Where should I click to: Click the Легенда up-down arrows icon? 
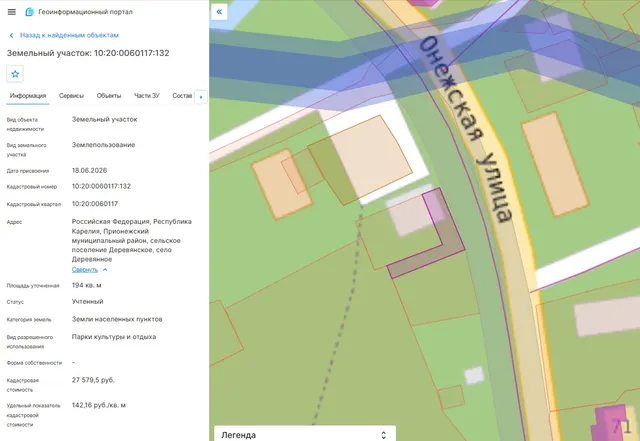(383, 435)
